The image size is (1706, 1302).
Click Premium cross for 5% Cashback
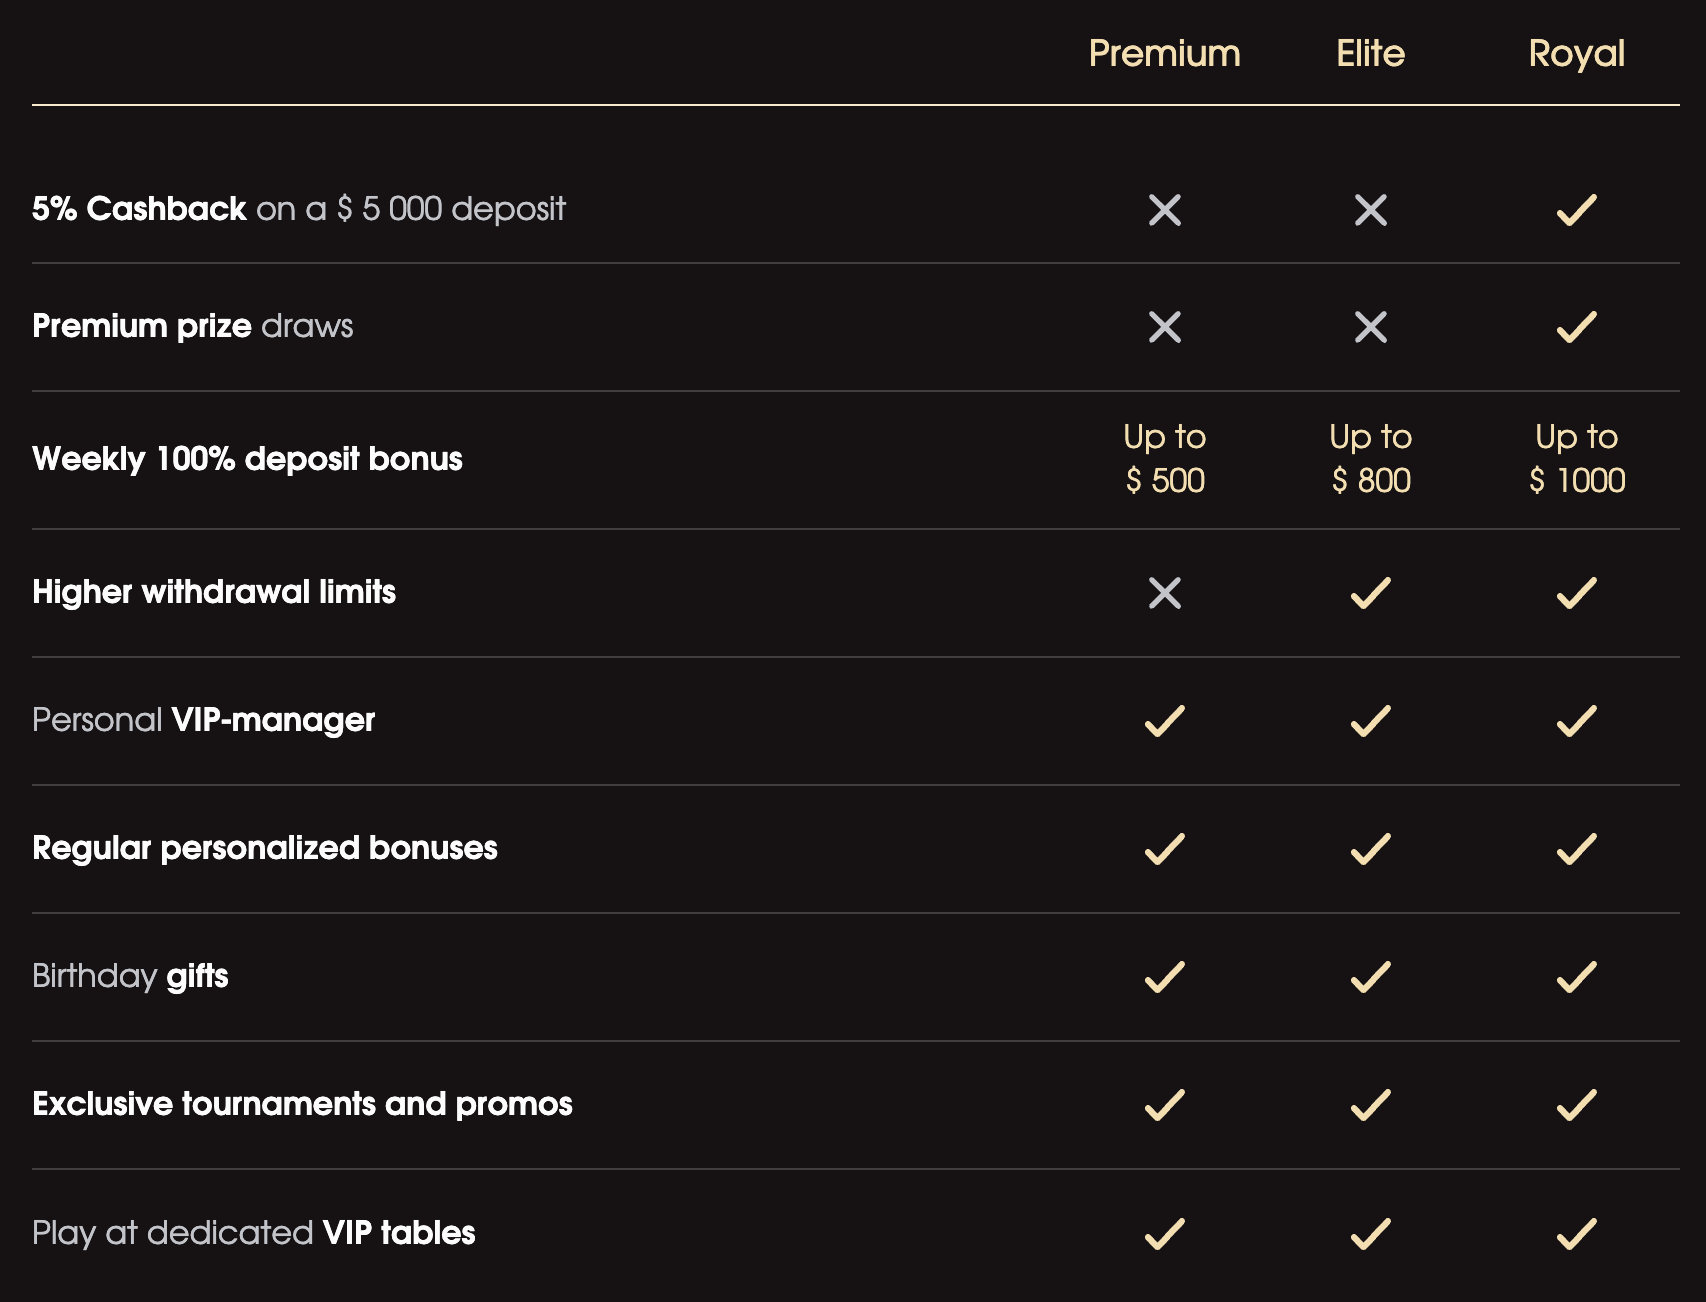click(x=1164, y=210)
